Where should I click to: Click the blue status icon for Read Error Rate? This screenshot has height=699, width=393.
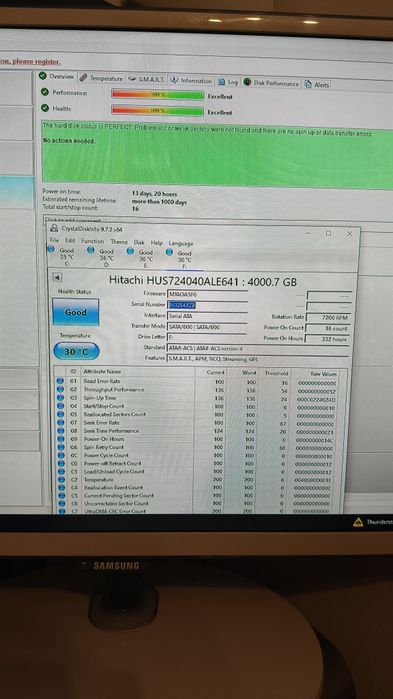(60, 381)
